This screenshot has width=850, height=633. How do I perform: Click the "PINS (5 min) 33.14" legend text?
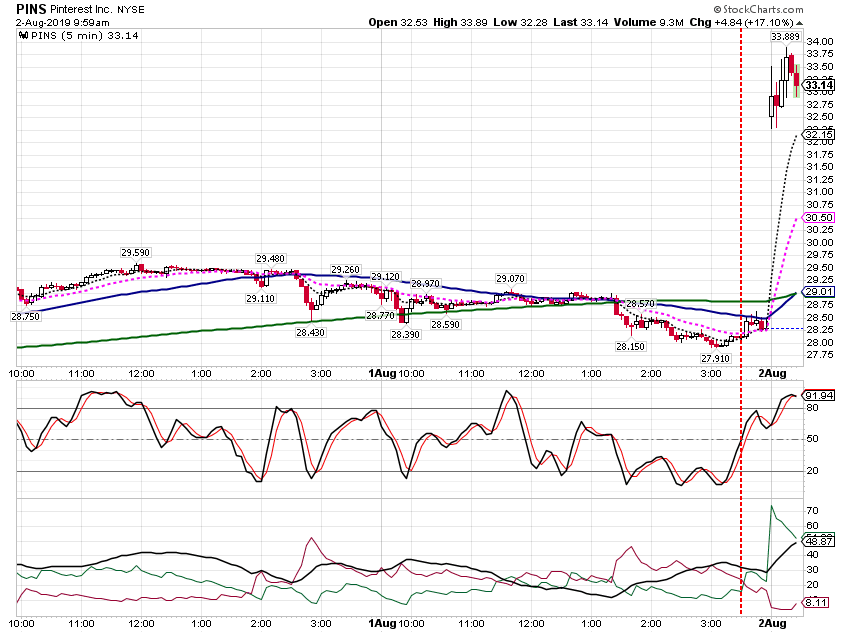pyautogui.click(x=85, y=36)
